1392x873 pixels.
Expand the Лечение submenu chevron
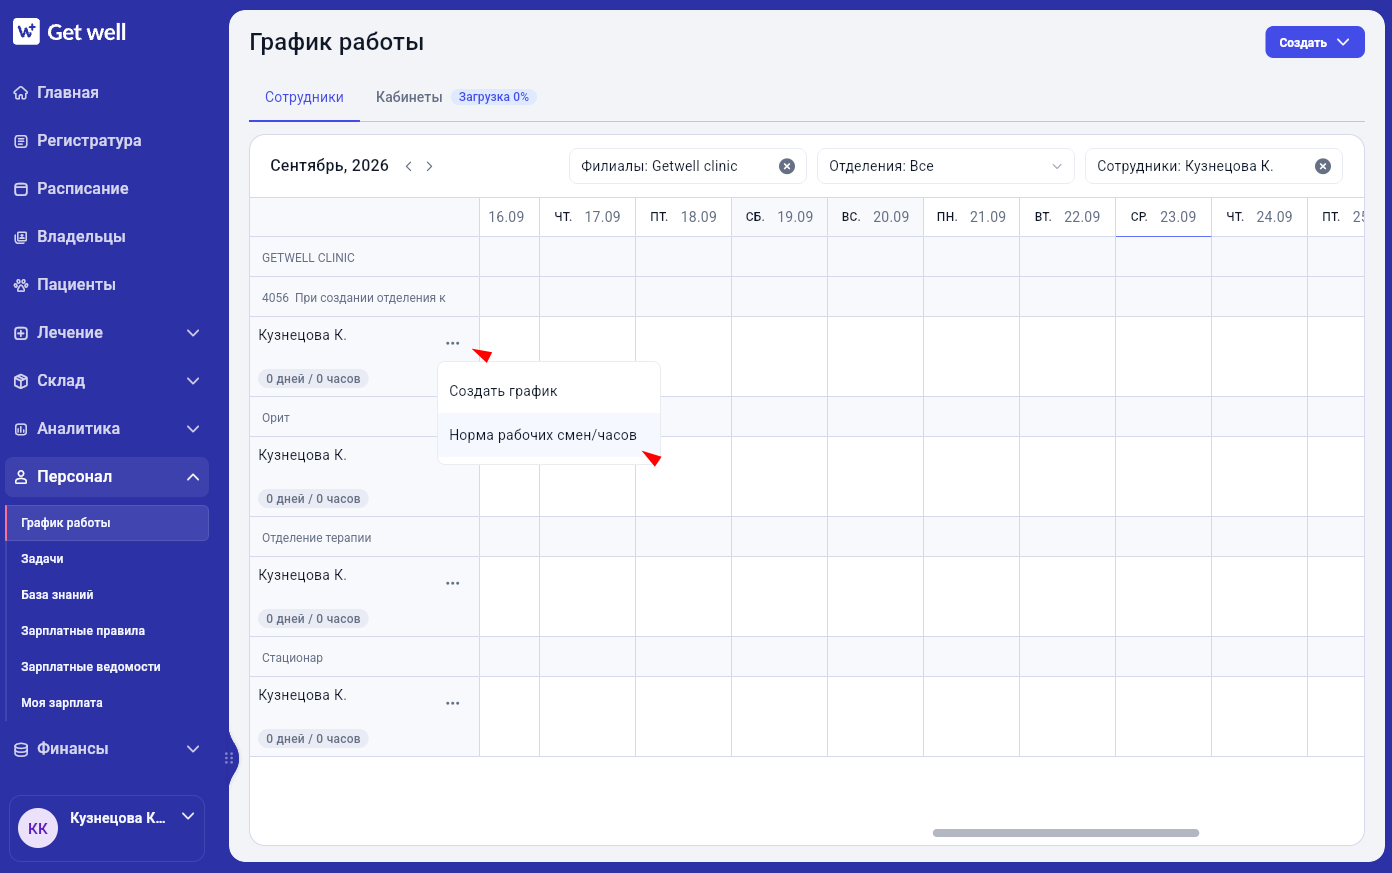click(193, 333)
